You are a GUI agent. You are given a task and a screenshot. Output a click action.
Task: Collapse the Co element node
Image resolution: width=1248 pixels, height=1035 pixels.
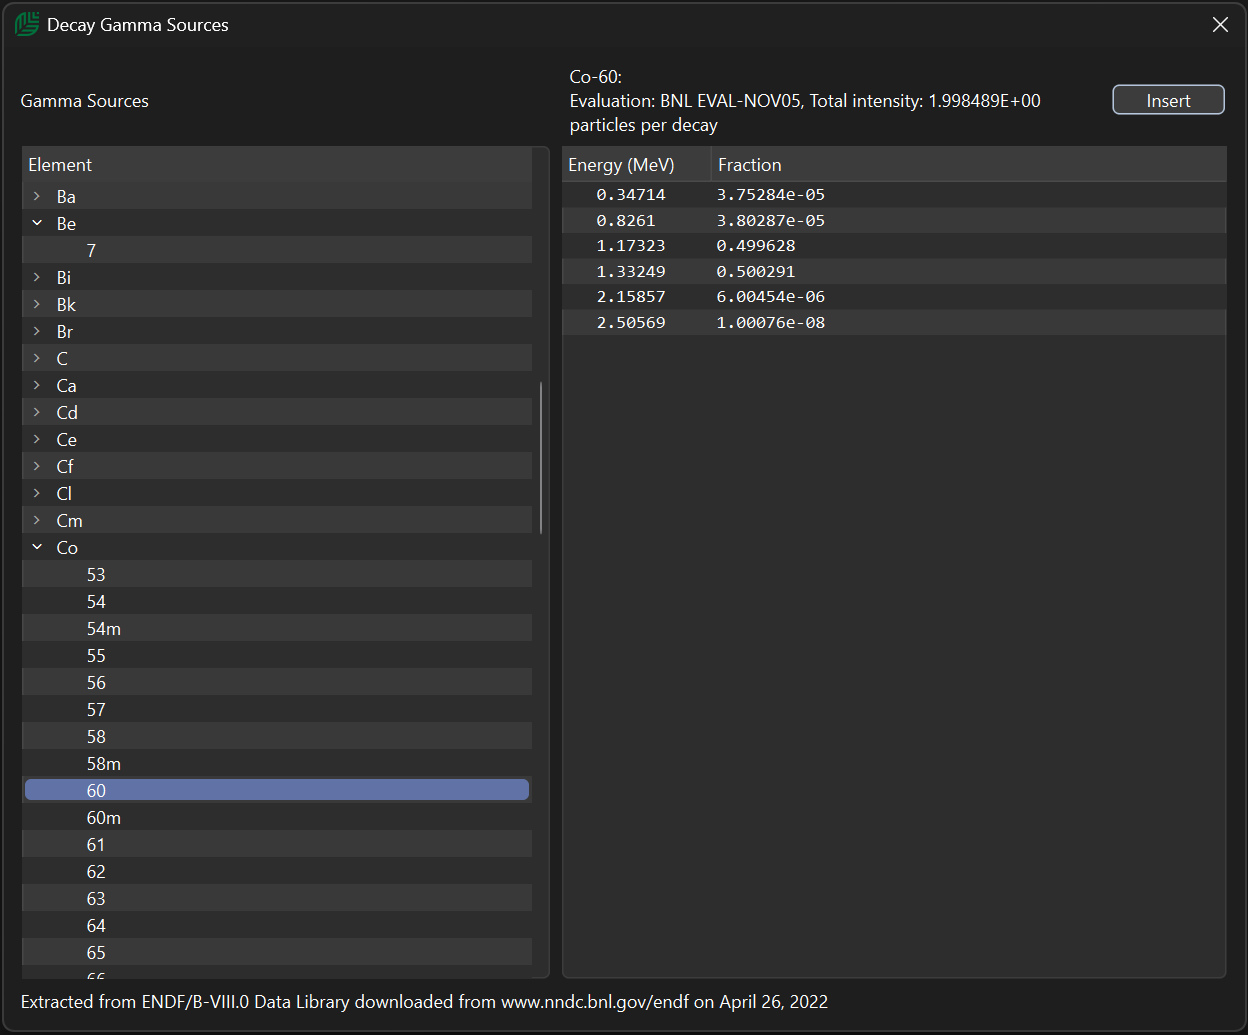coord(37,547)
